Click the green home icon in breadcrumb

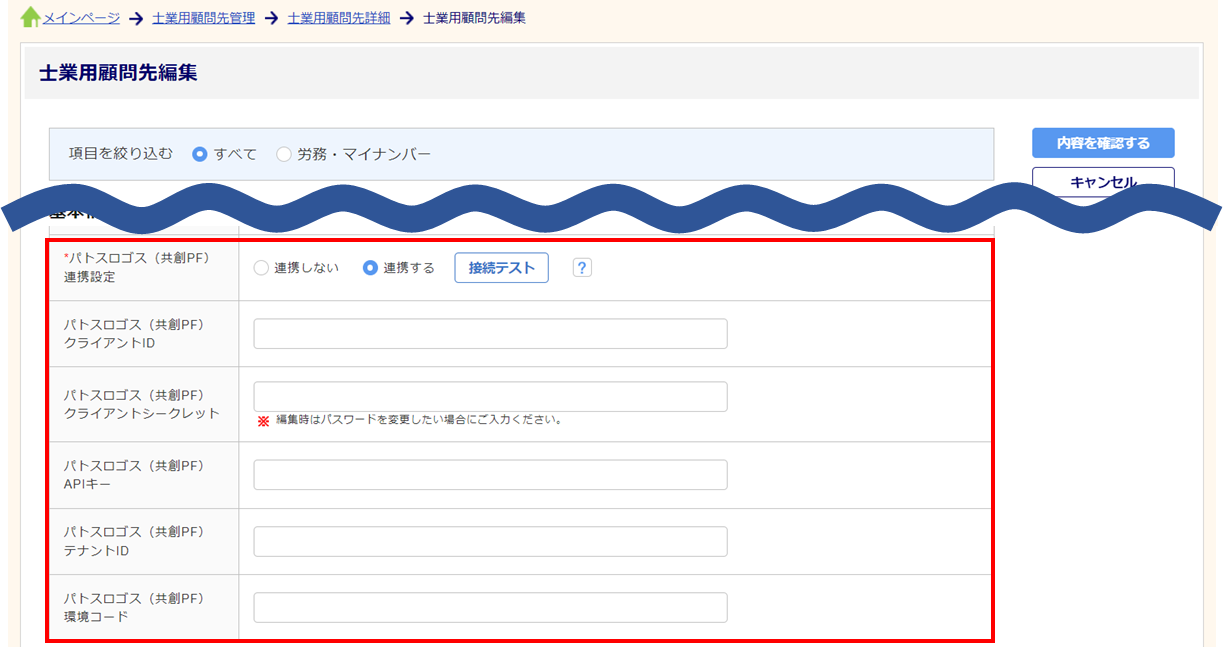(30, 18)
